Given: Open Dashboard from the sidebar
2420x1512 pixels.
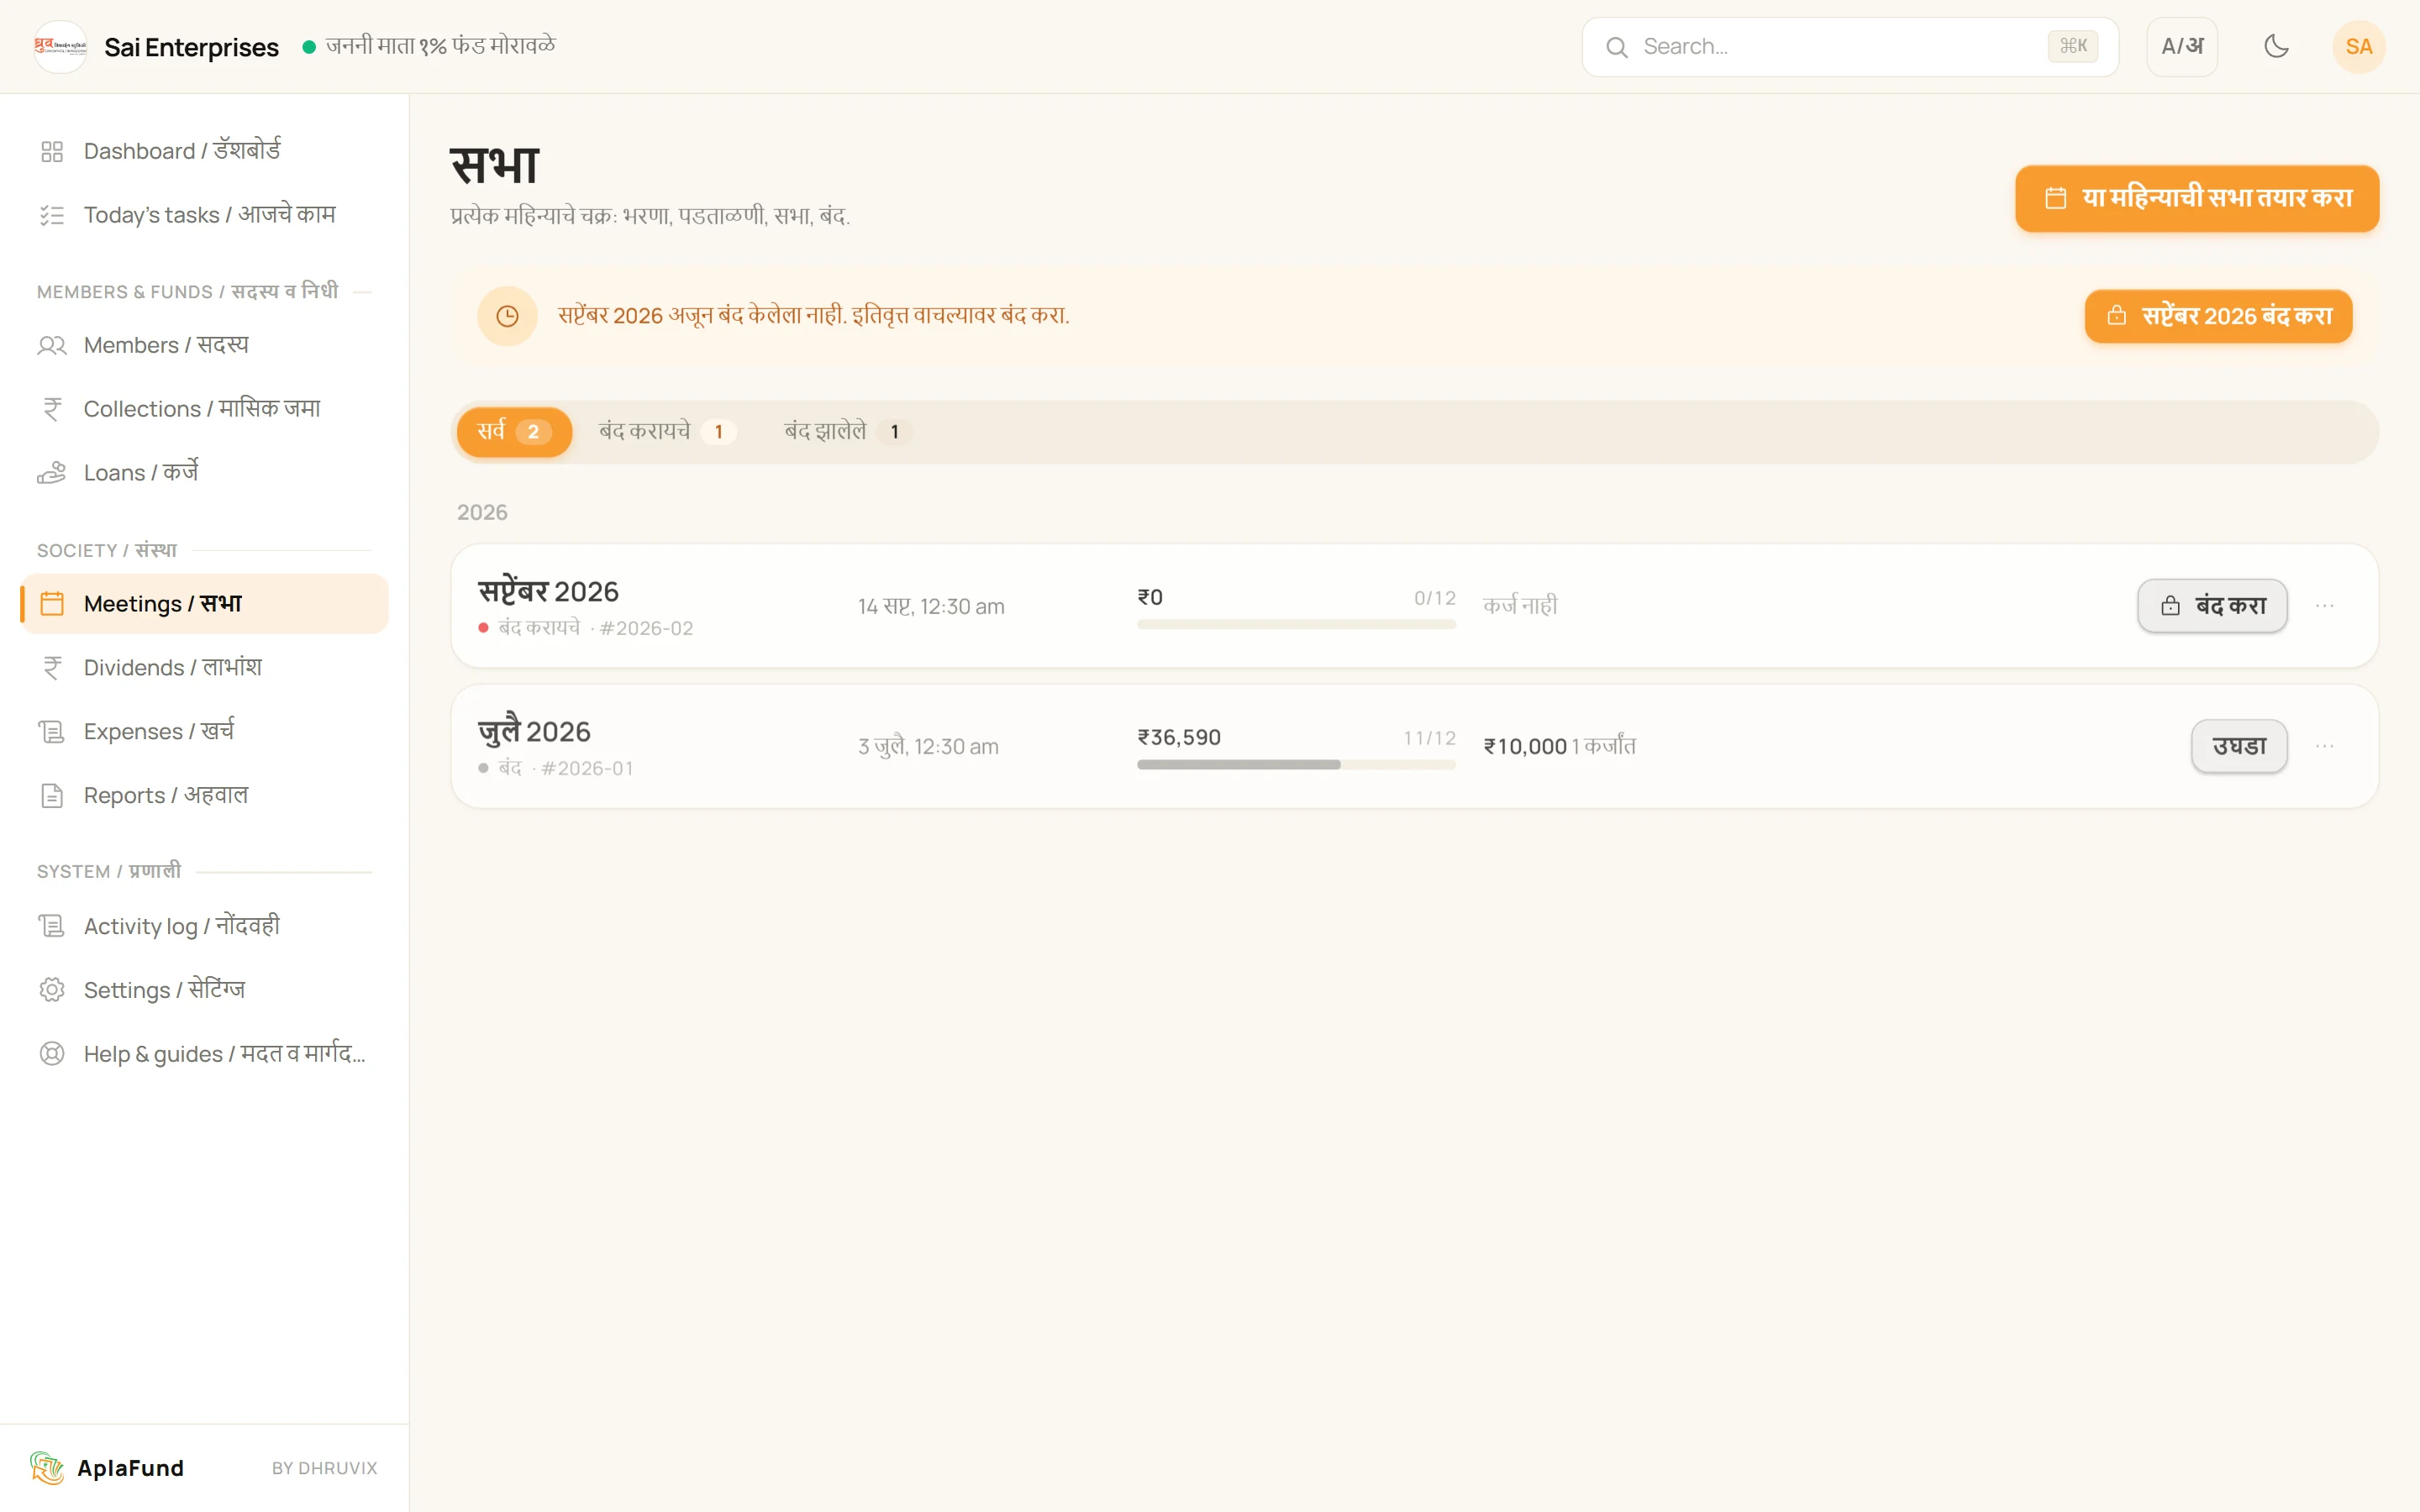Looking at the screenshot, I should tap(204, 151).
